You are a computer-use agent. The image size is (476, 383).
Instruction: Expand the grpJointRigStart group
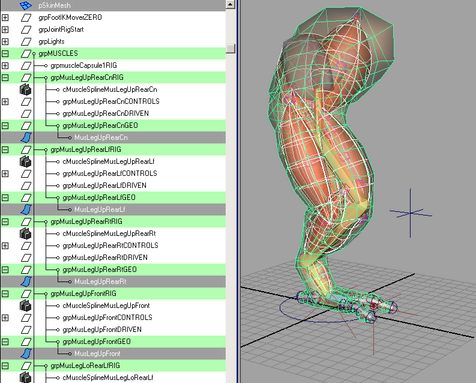coord(5,29)
